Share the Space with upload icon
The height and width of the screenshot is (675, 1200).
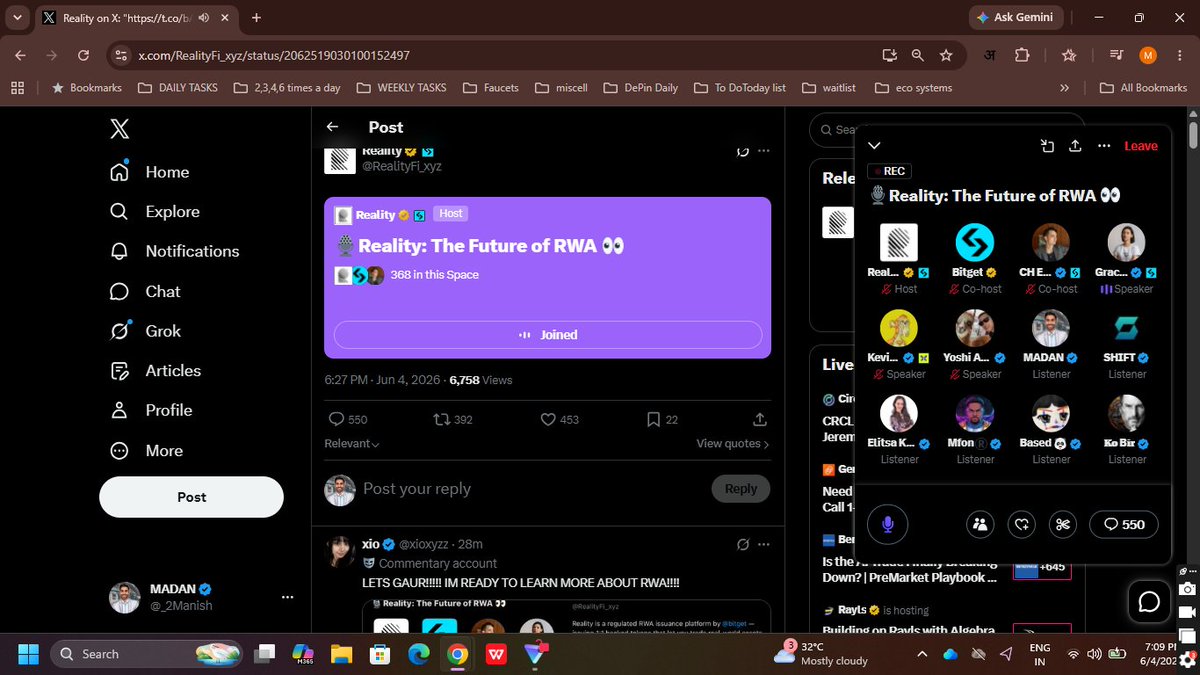click(1075, 146)
